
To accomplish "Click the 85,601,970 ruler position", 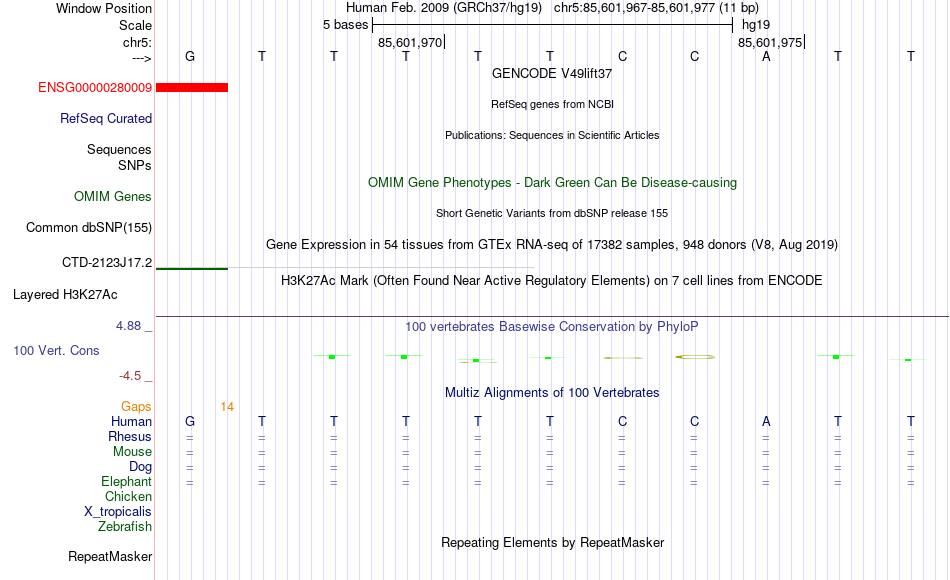I will pos(410,42).
